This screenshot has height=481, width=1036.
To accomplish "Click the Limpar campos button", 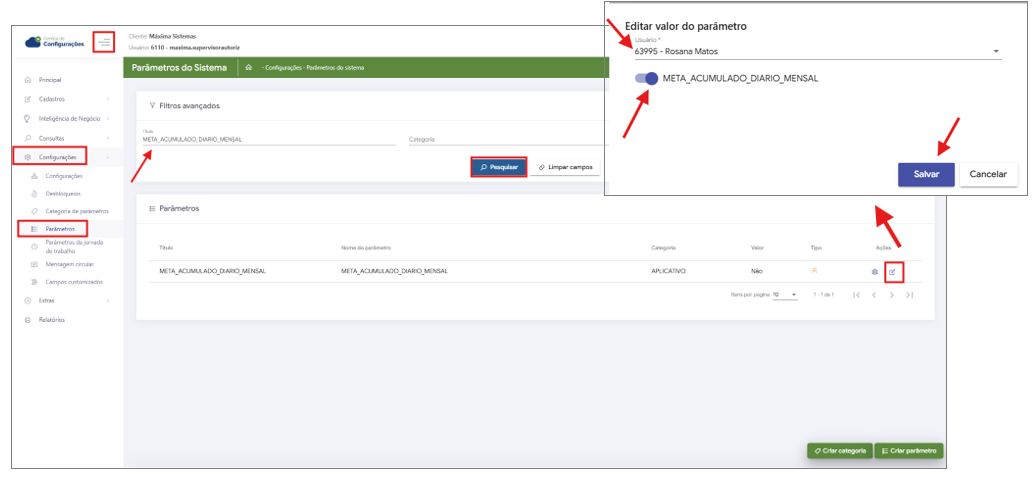I will (x=566, y=167).
